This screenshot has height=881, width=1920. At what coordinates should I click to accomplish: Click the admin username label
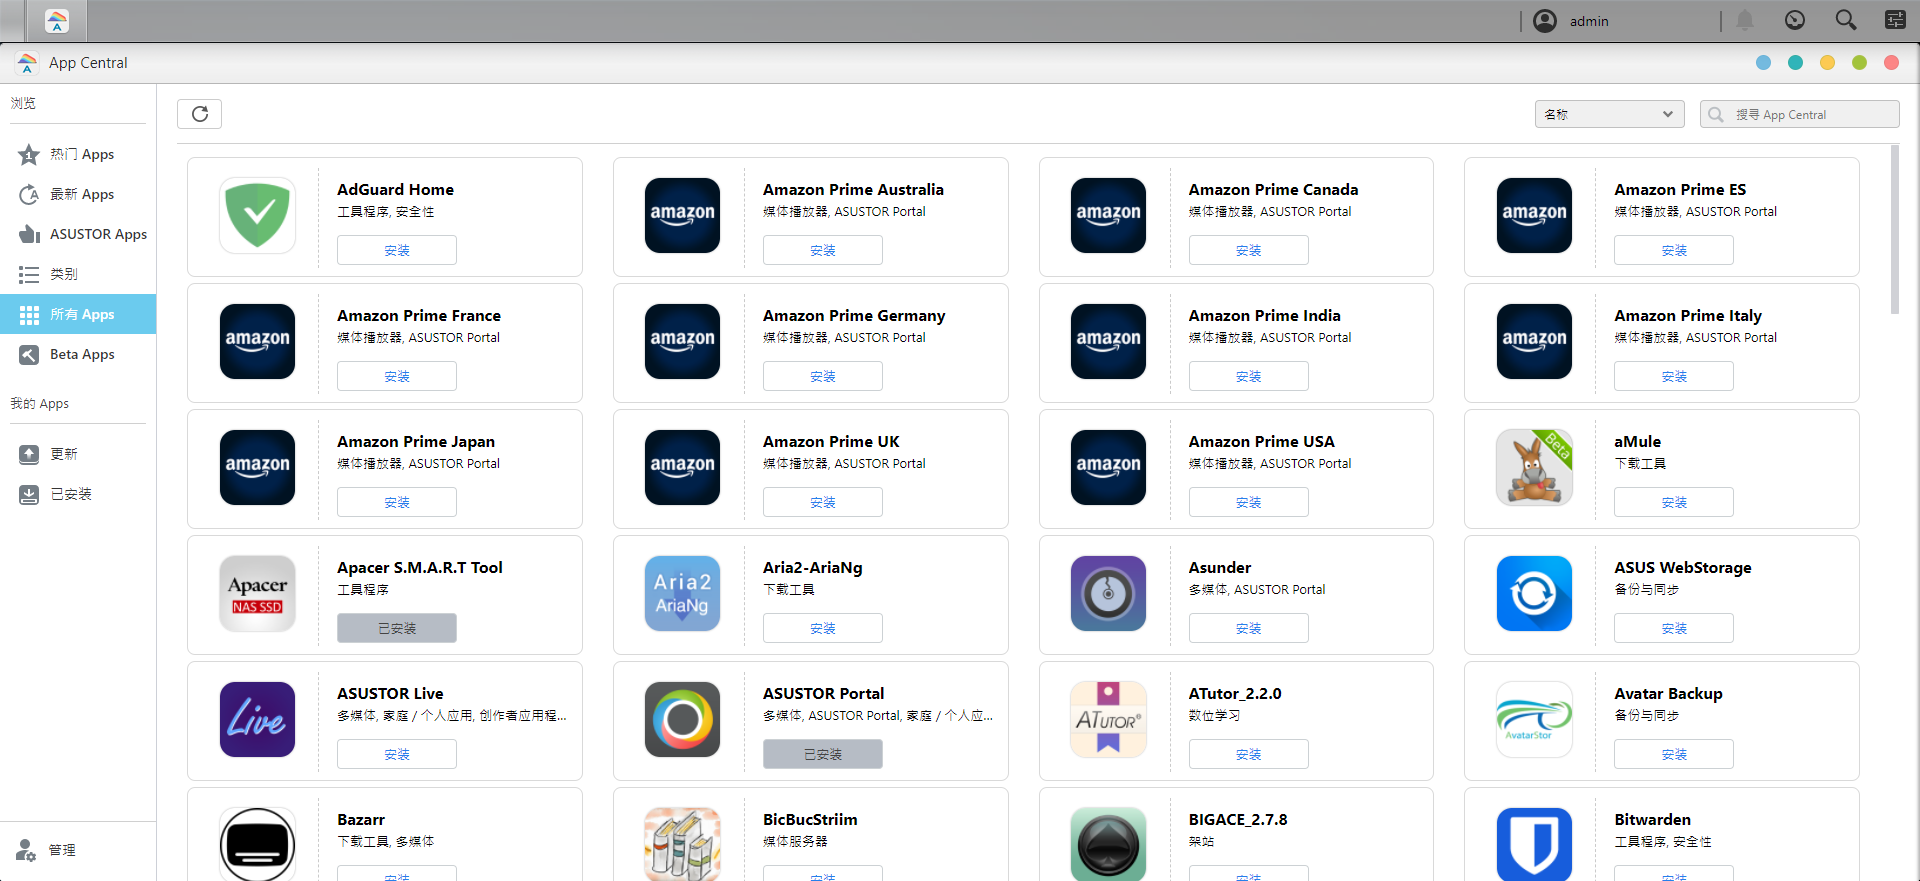point(1589,21)
